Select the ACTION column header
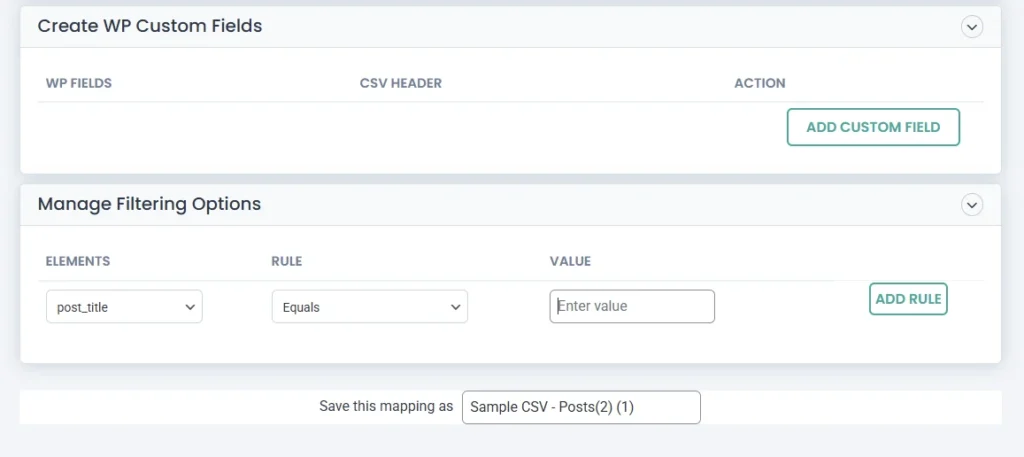This screenshot has height=457, width=1024. point(759,83)
